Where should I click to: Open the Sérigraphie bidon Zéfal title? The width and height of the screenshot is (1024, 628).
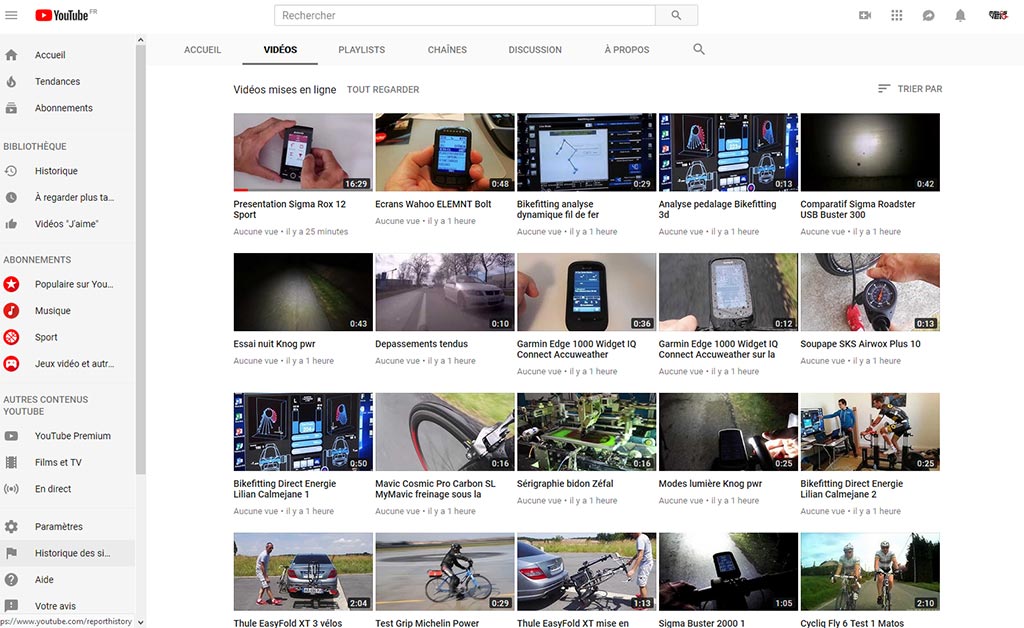[x=565, y=484]
